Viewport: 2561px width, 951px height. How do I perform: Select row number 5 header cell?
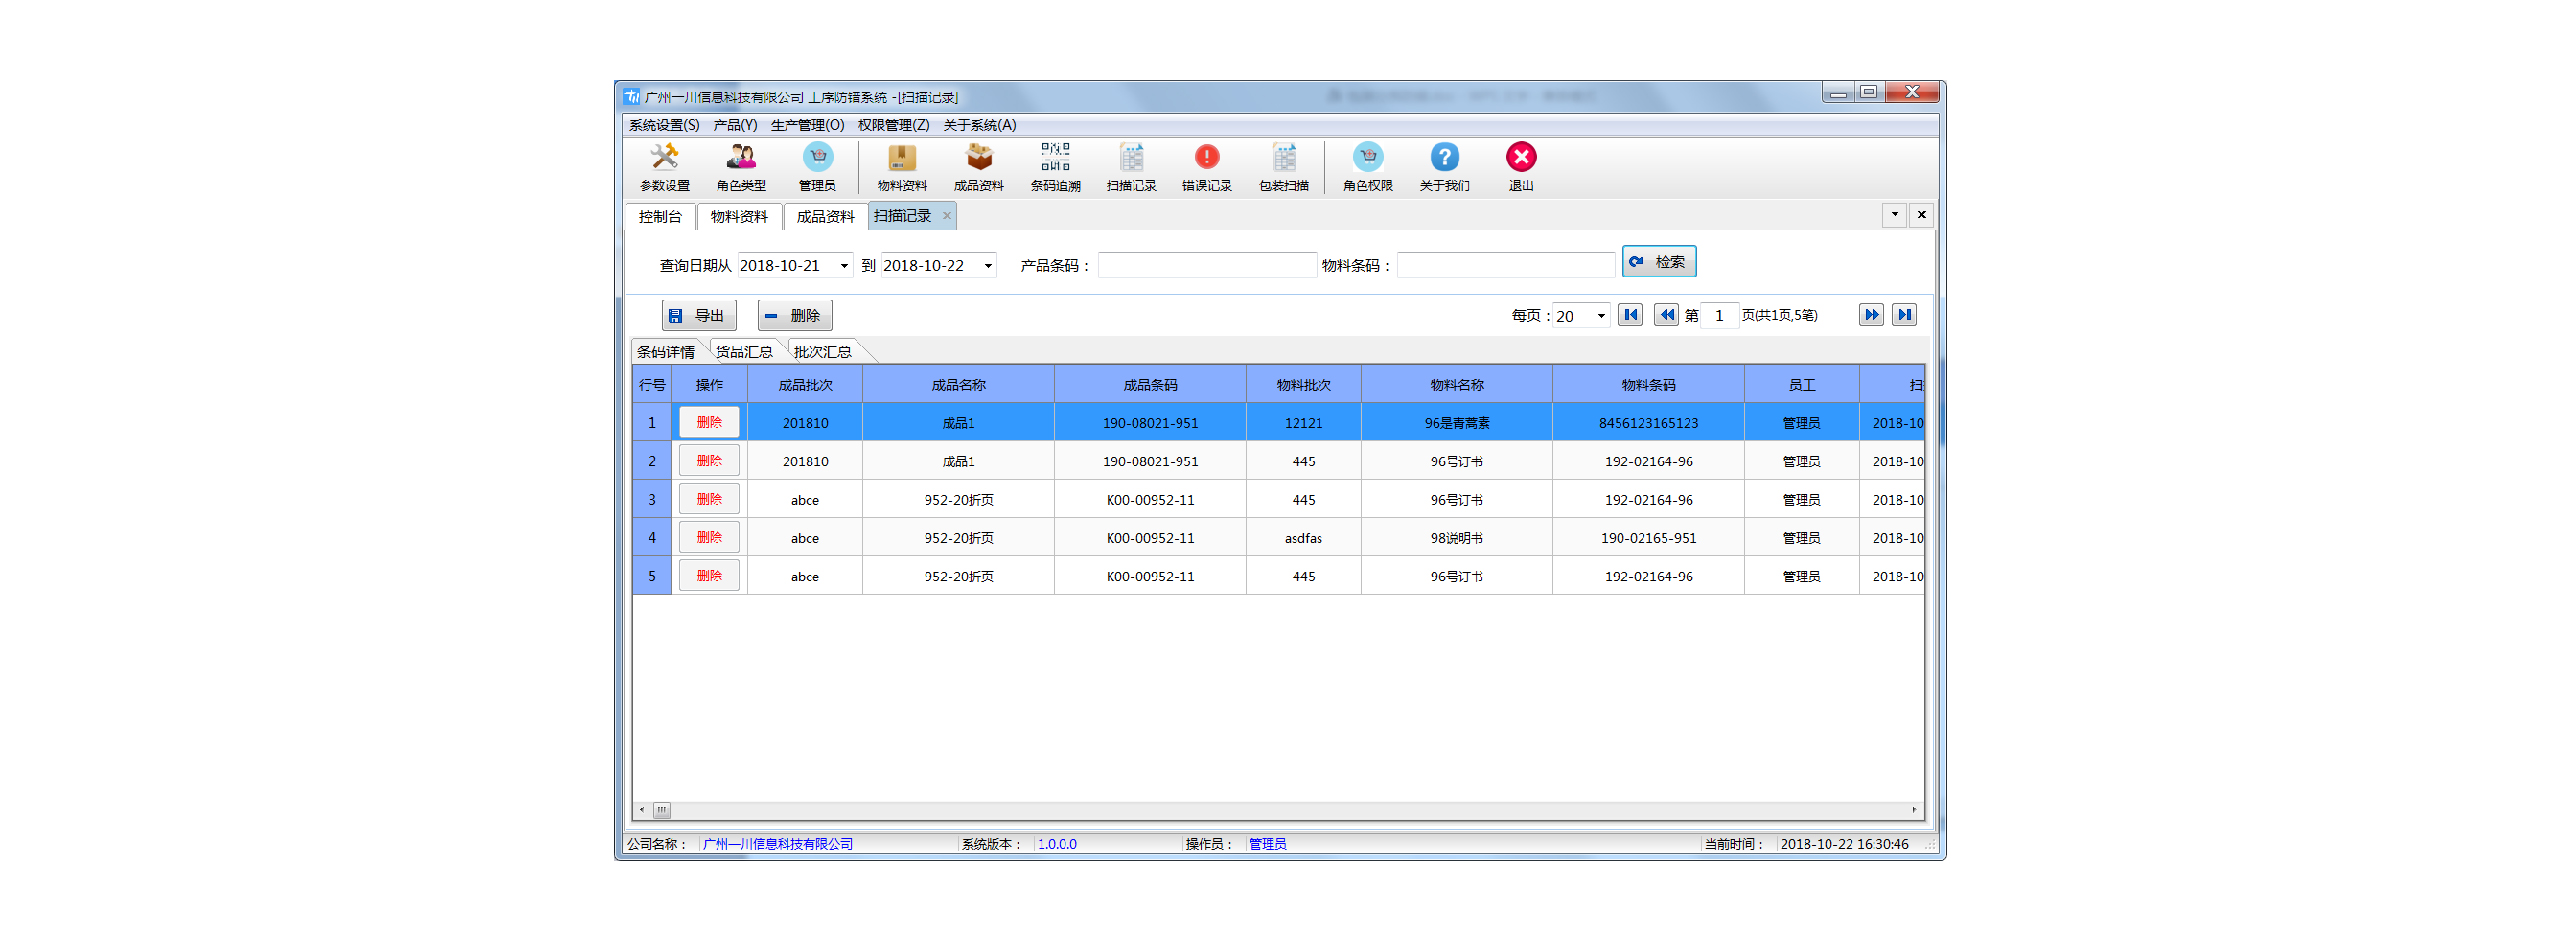tap(652, 575)
